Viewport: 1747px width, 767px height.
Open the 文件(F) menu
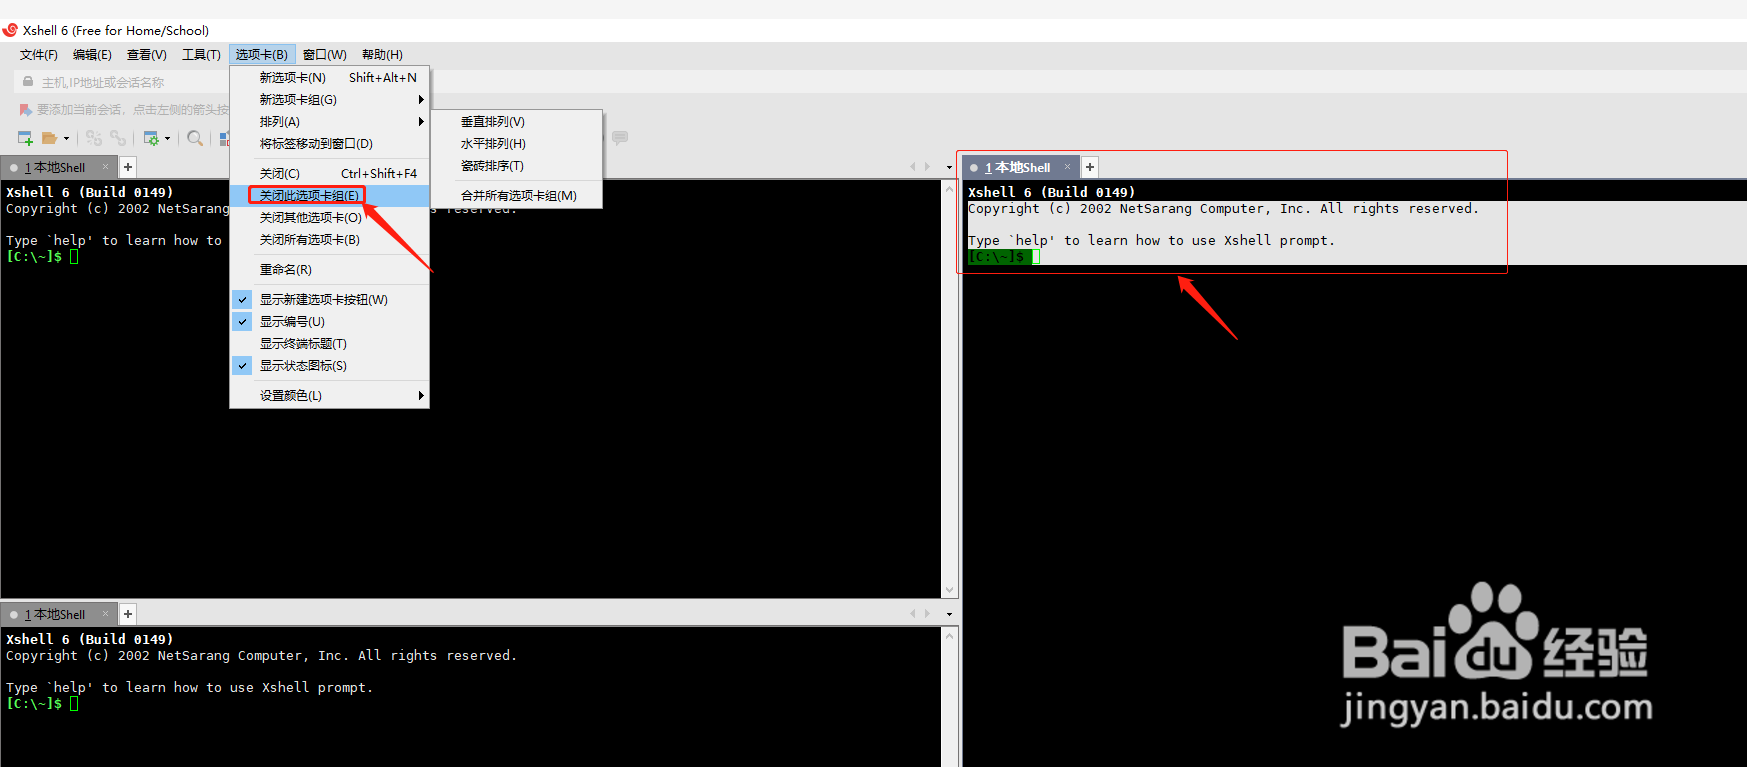[39, 54]
